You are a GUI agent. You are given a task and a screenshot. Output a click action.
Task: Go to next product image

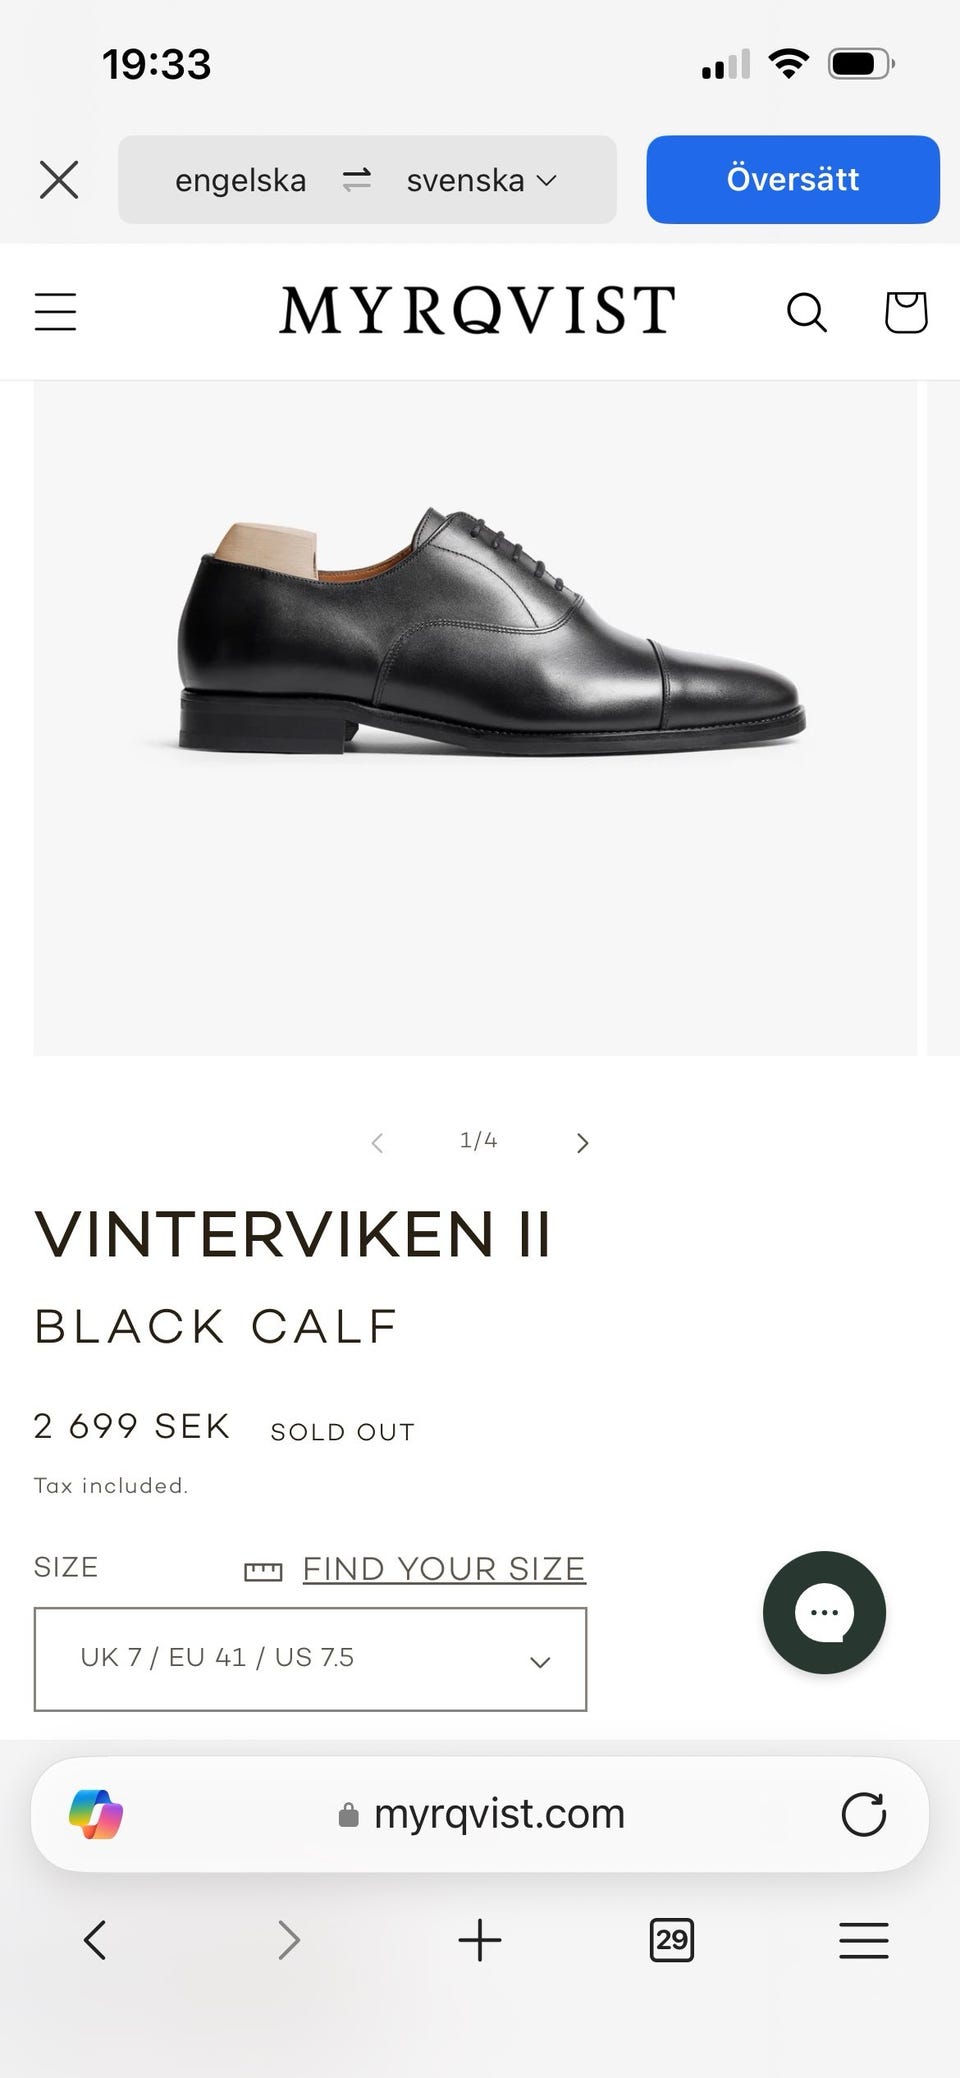(x=583, y=1143)
